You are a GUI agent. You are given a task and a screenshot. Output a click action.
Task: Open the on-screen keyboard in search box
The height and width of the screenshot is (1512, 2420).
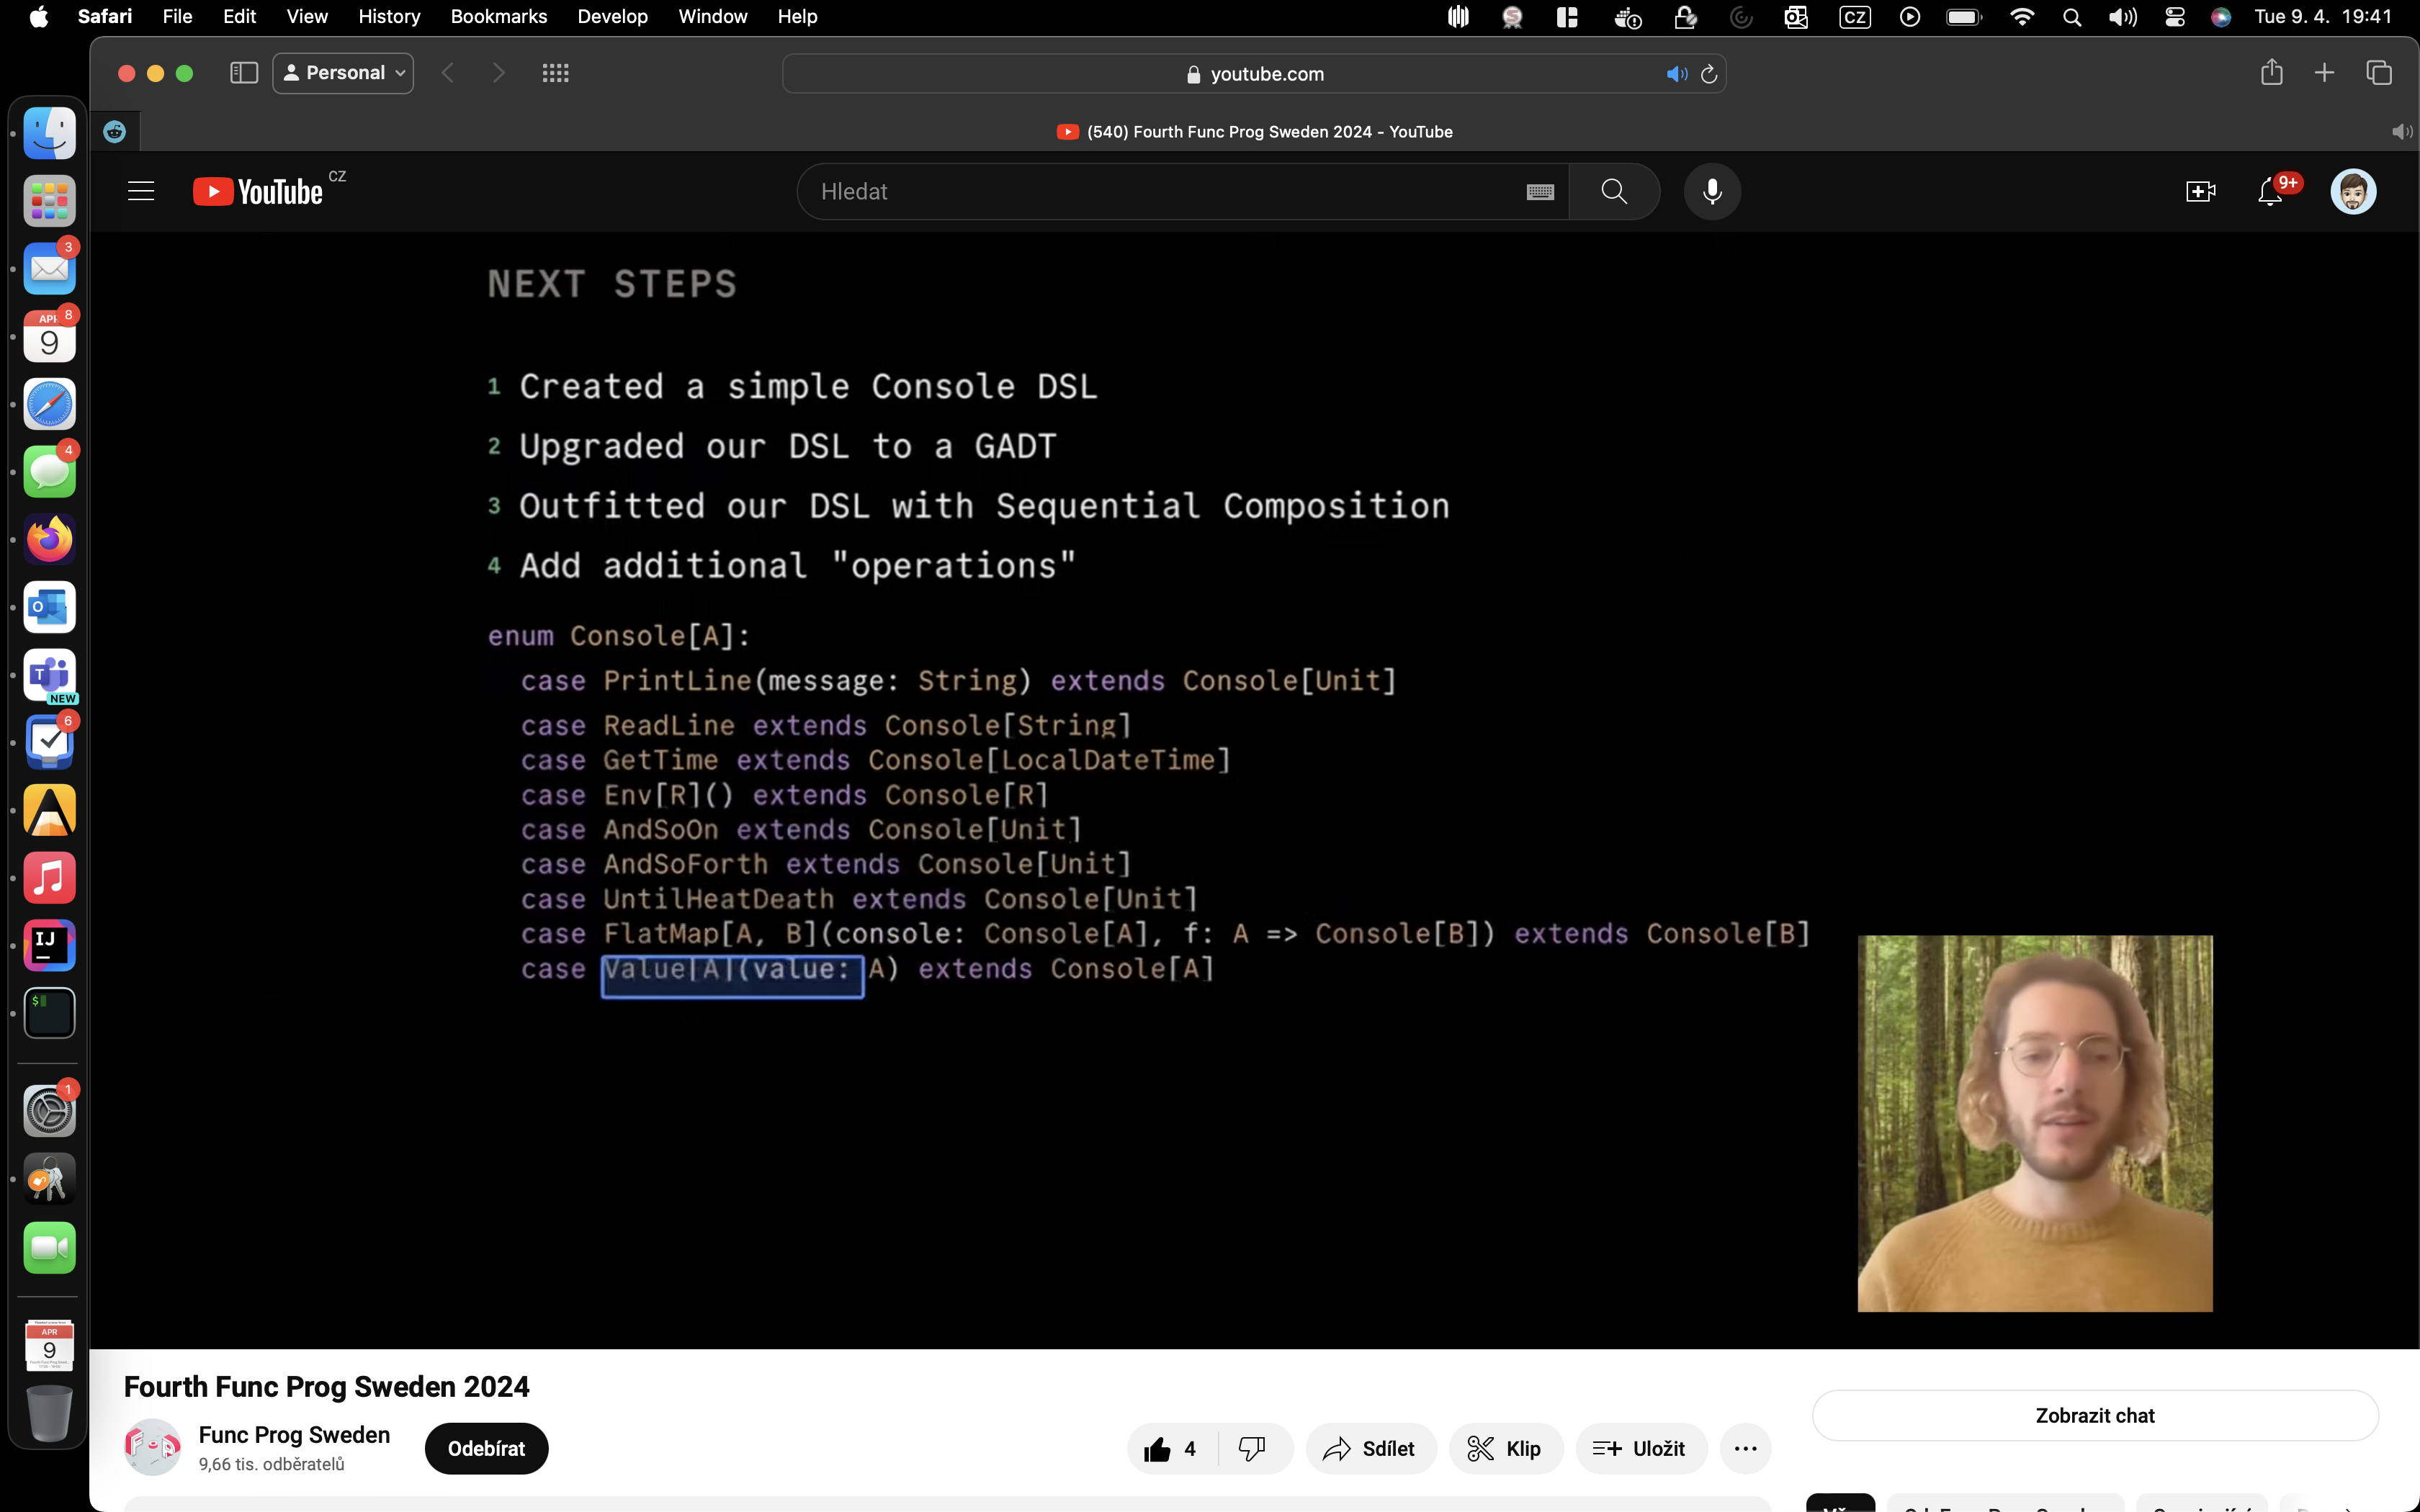1540,192
